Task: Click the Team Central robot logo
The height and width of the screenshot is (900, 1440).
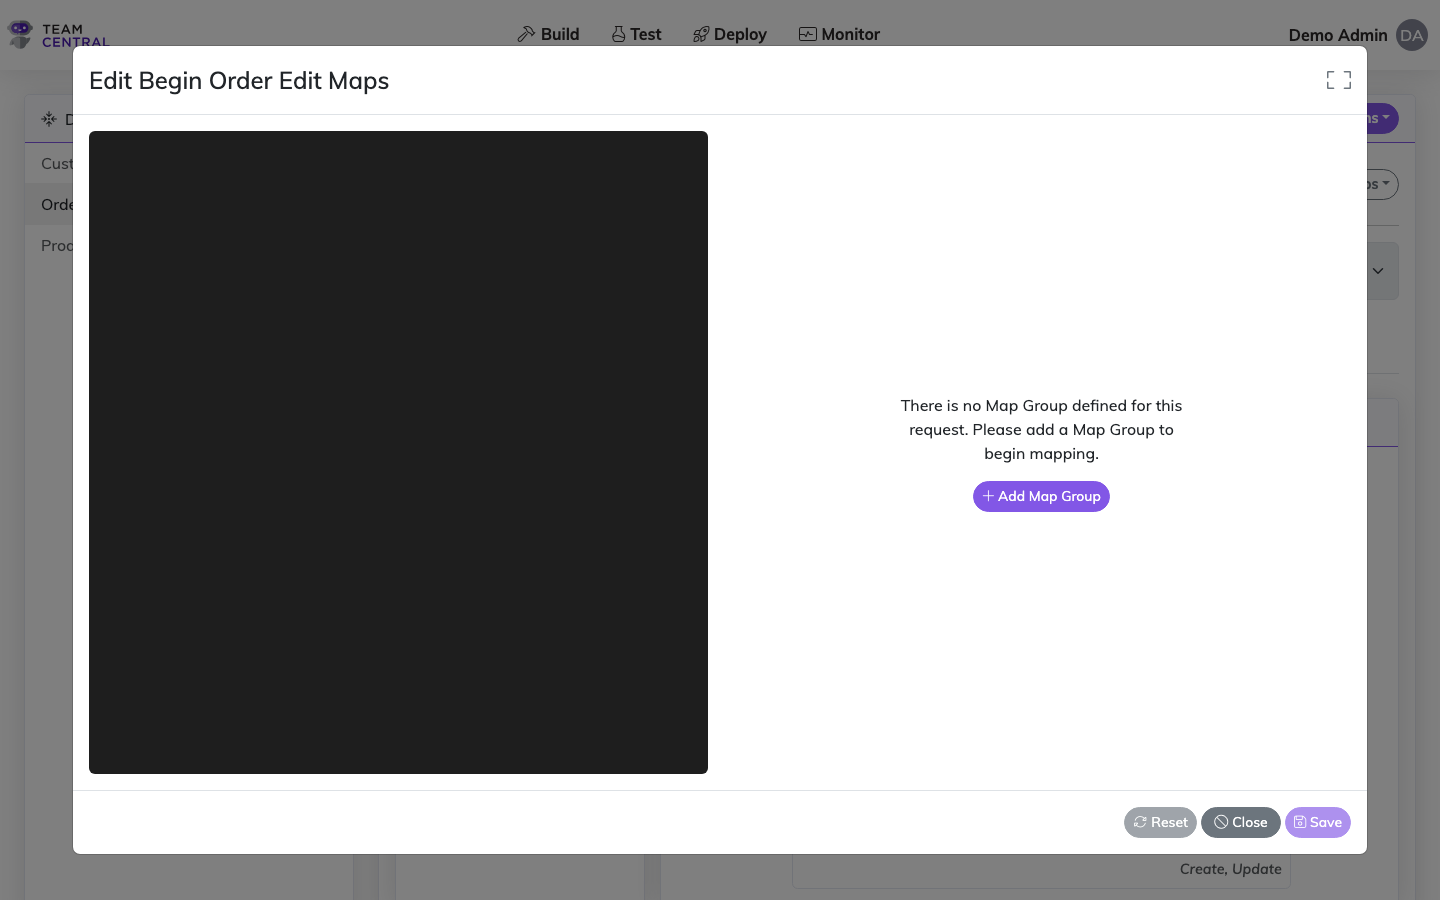Action: [x=20, y=33]
